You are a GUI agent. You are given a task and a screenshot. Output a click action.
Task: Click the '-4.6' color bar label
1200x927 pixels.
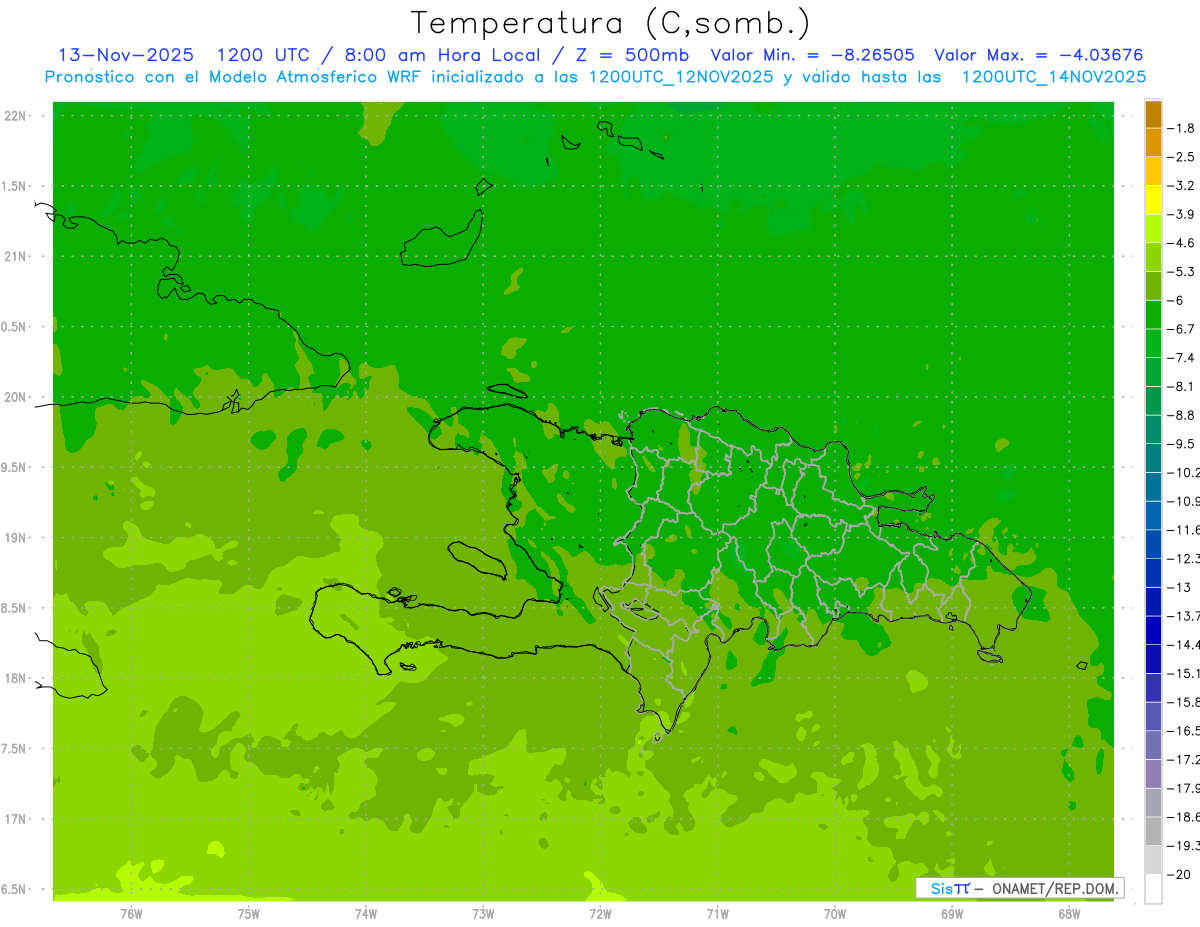pos(1181,243)
